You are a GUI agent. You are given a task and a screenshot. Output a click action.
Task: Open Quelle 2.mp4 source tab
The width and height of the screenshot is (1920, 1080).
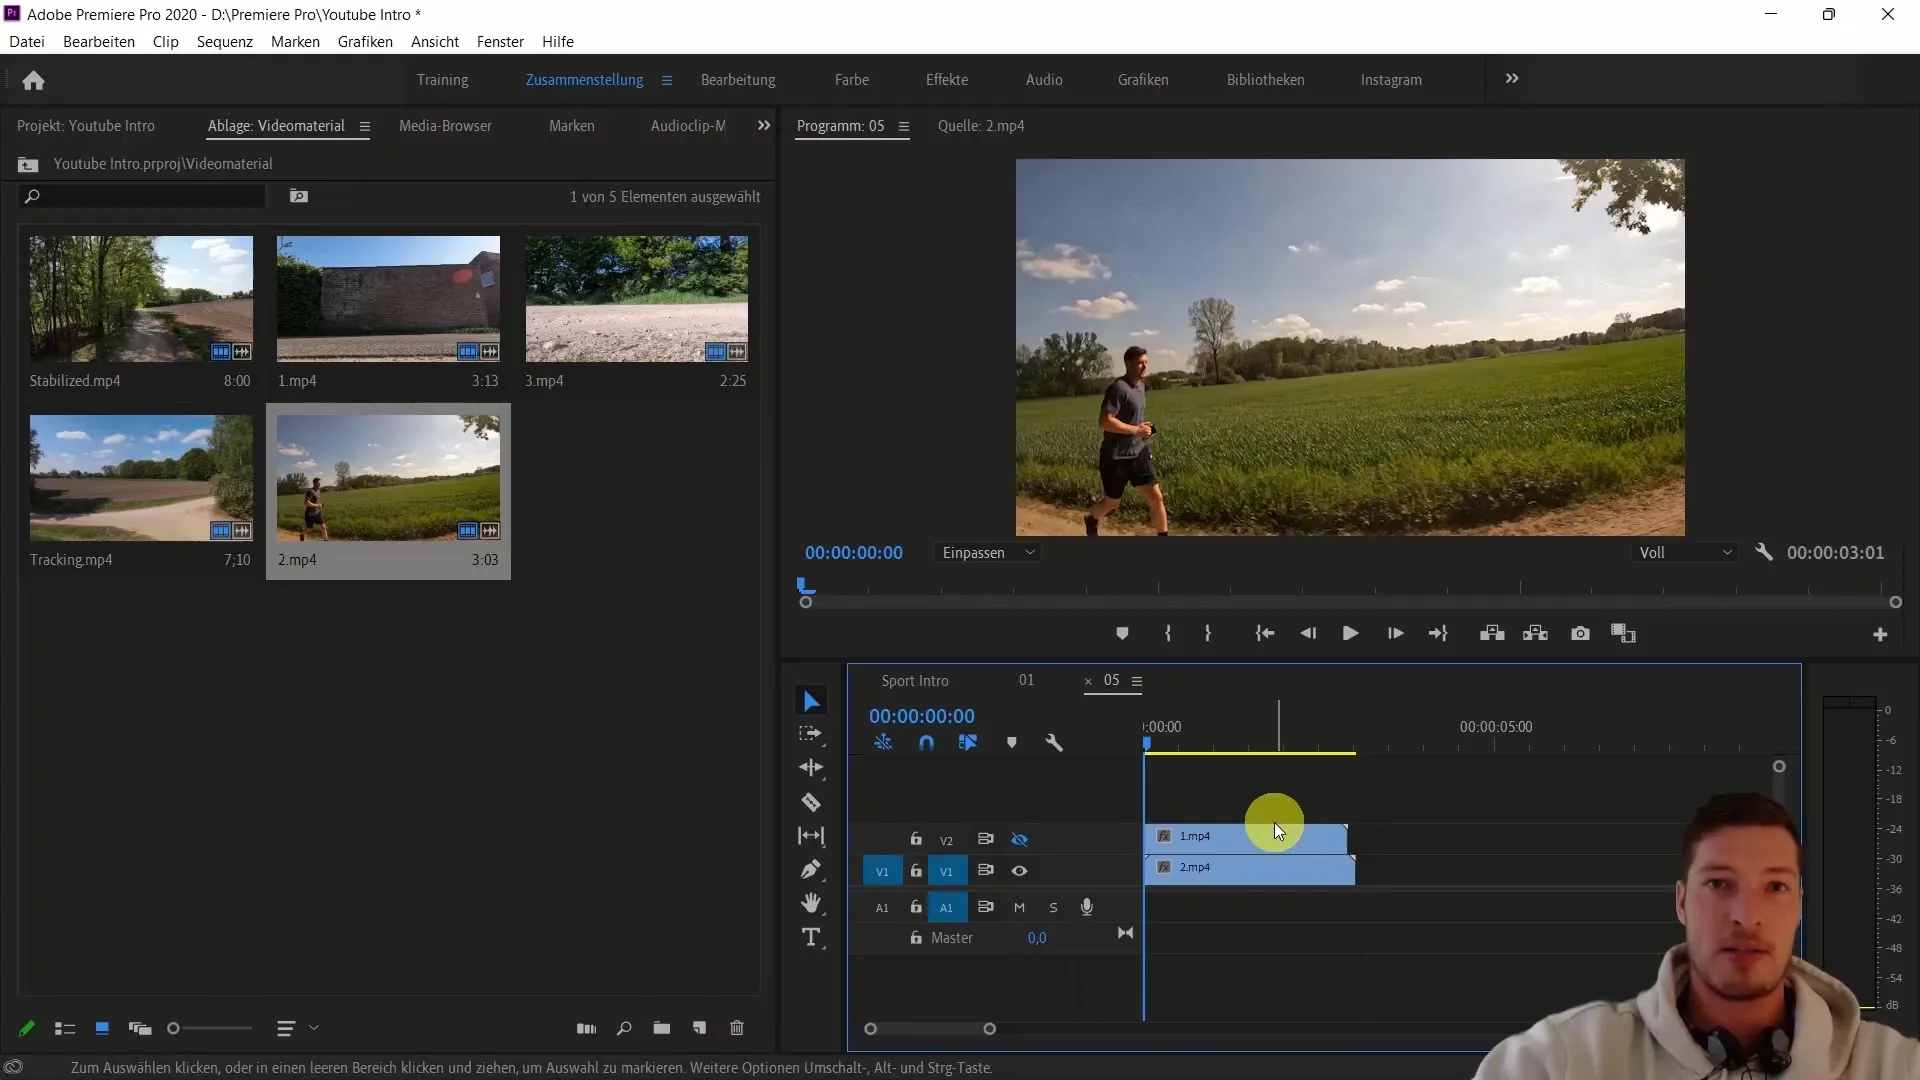[981, 126]
